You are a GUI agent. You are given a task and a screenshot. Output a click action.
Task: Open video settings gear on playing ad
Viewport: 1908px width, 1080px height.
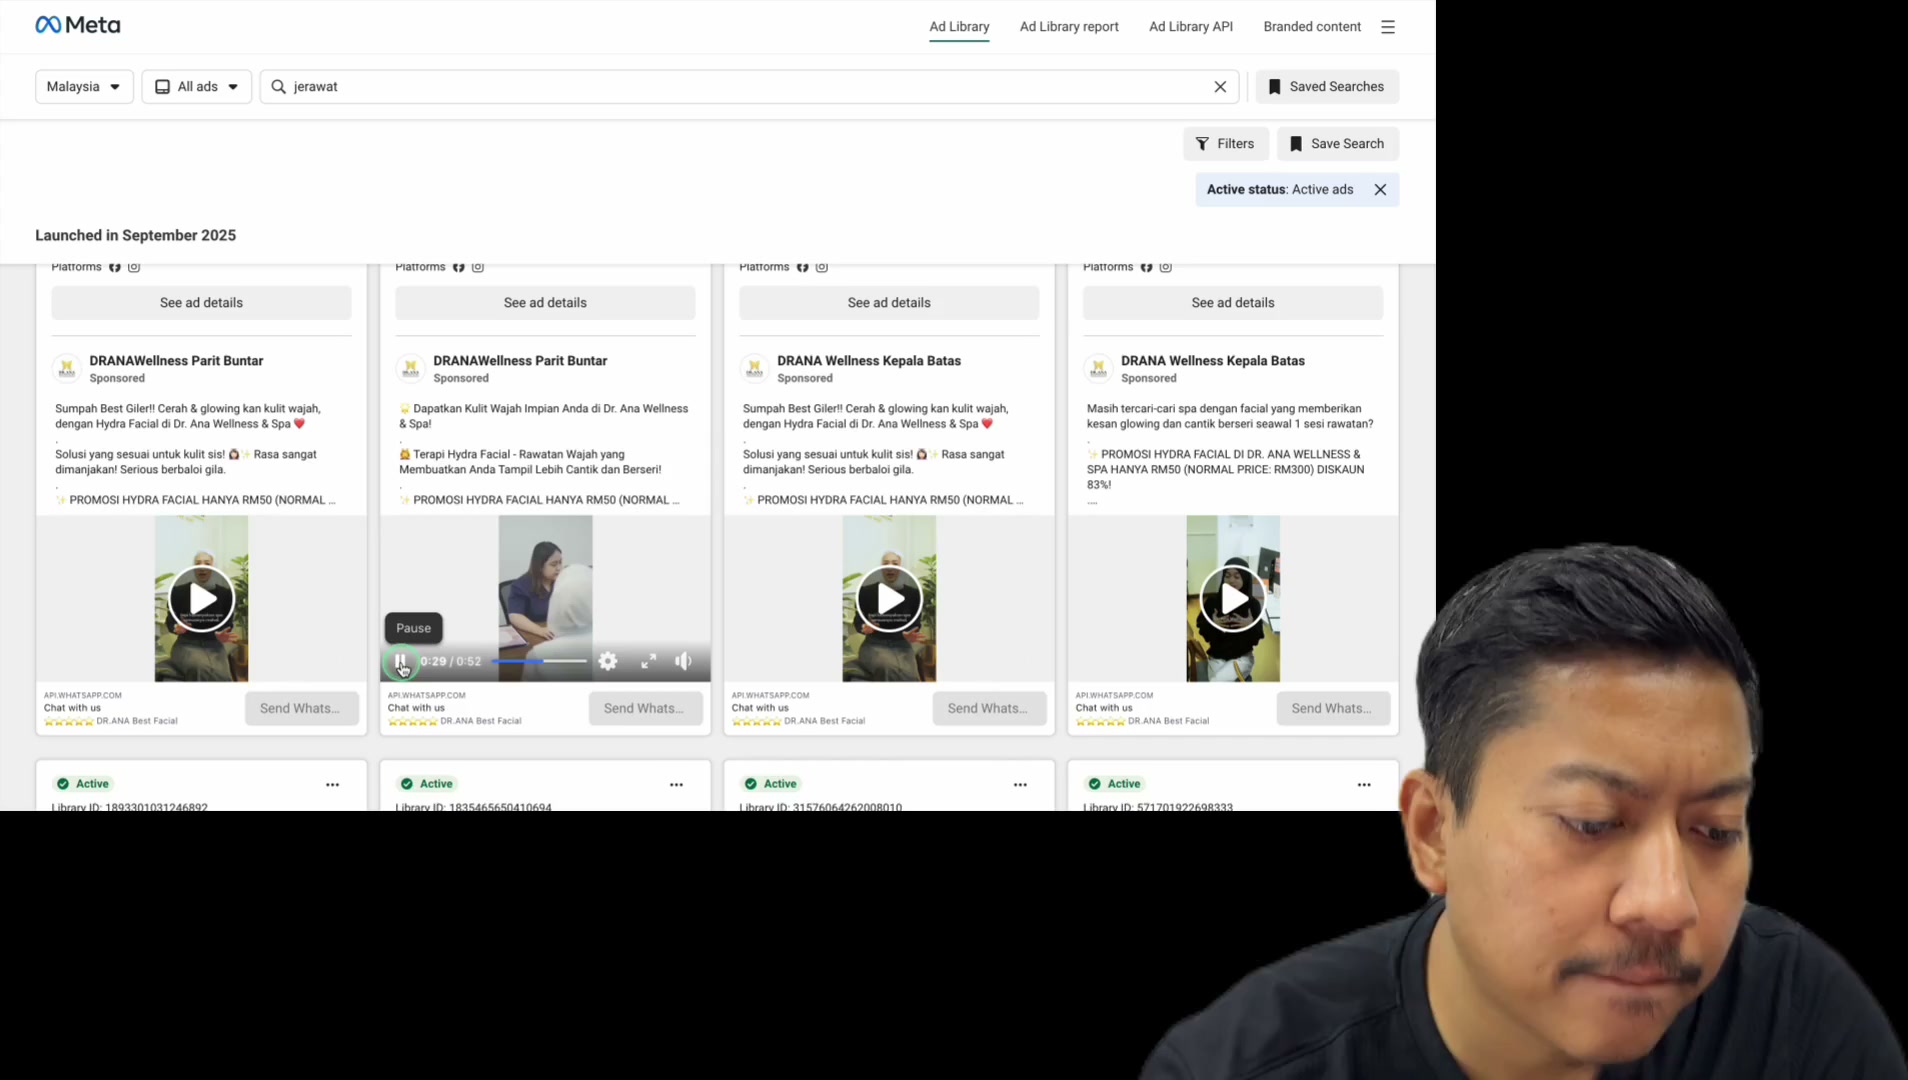click(608, 661)
